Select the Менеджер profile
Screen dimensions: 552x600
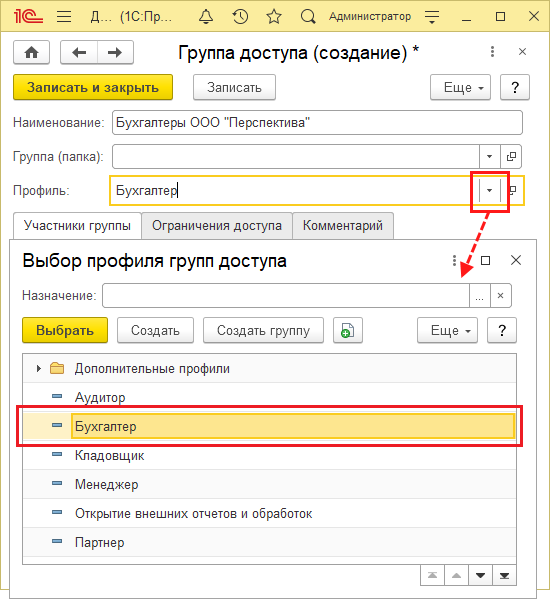click(269, 484)
